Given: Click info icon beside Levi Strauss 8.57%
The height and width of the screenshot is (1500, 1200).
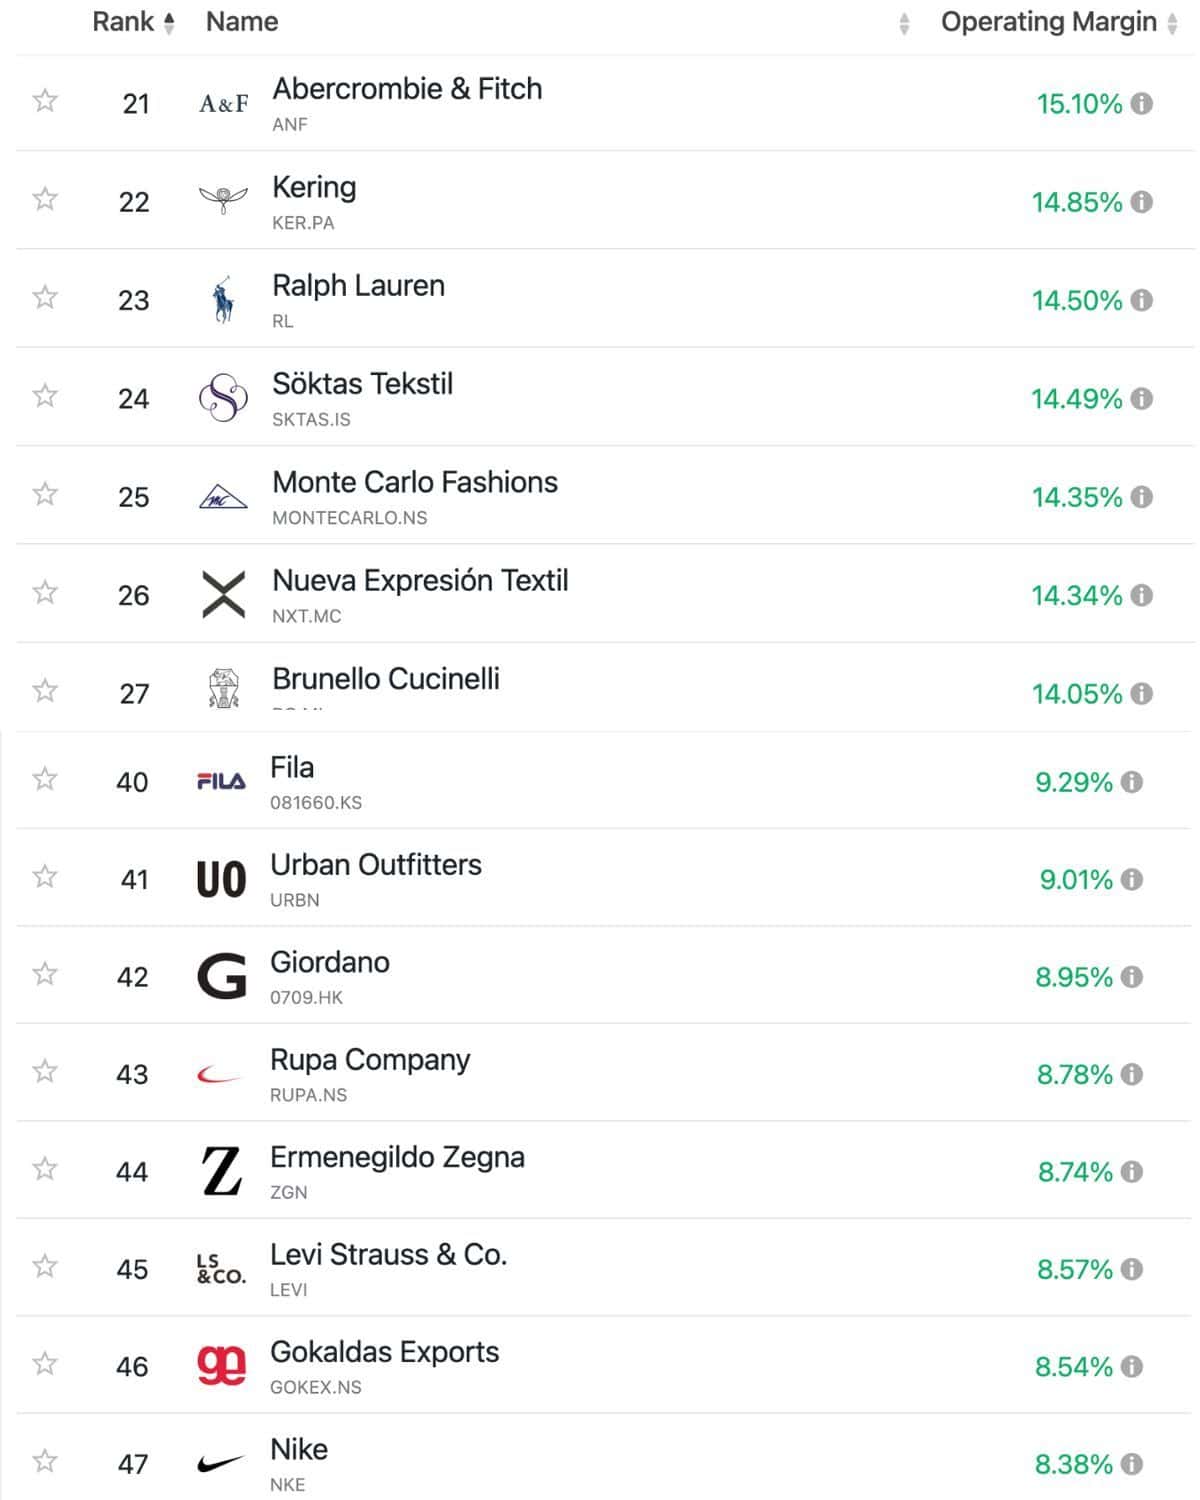Looking at the screenshot, I should (x=1132, y=1269).
